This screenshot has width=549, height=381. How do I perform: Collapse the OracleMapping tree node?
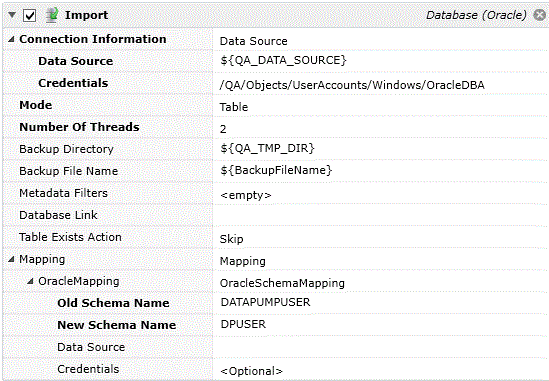[x=30, y=281]
